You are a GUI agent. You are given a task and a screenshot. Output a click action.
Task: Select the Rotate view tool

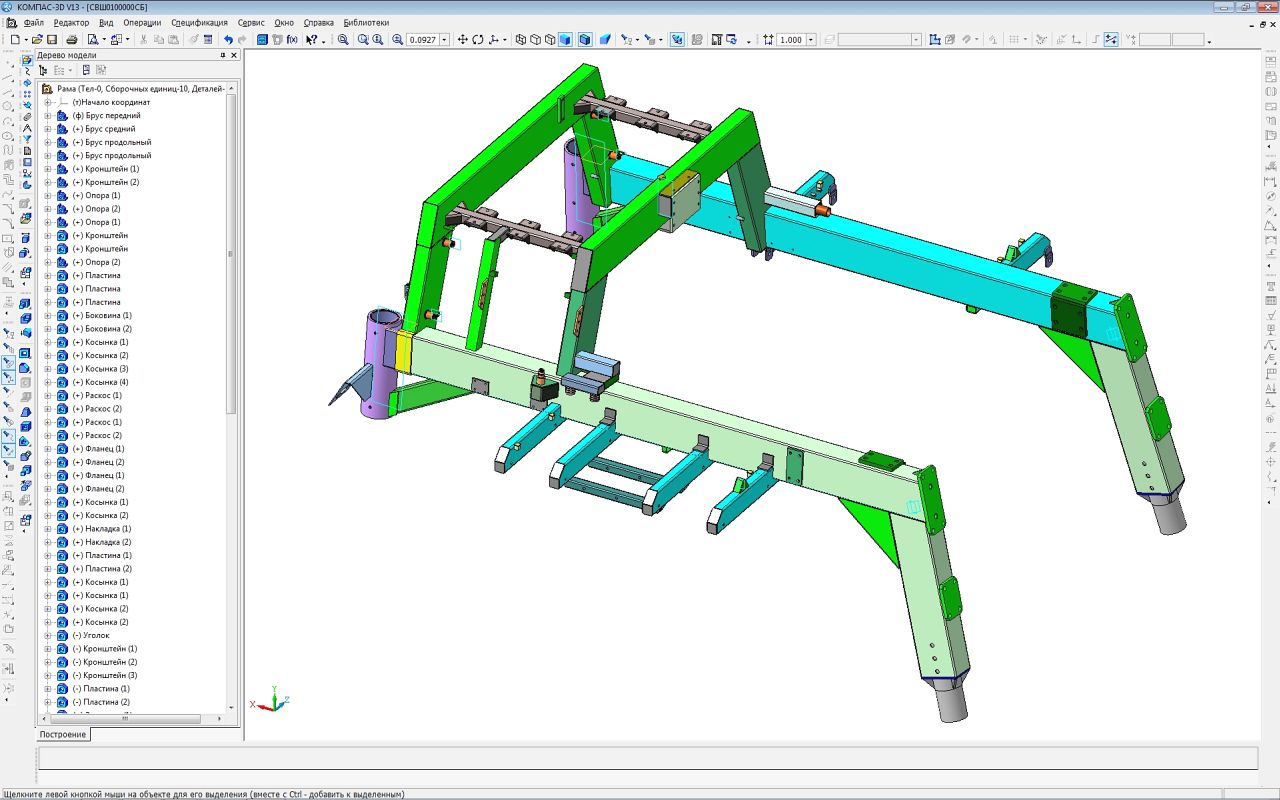coord(478,40)
